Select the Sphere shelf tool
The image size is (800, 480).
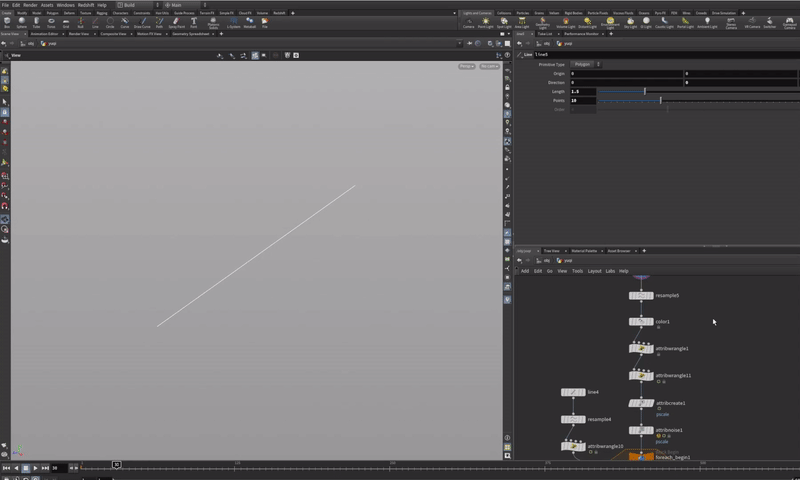pos(21,22)
